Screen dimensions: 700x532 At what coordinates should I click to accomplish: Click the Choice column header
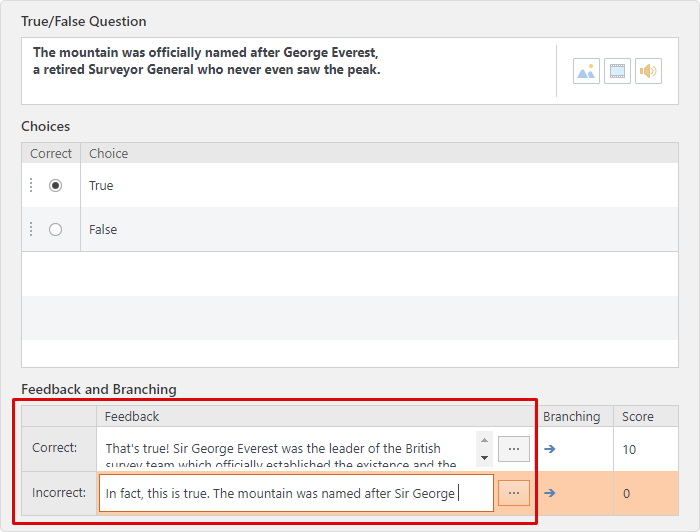coord(379,154)
